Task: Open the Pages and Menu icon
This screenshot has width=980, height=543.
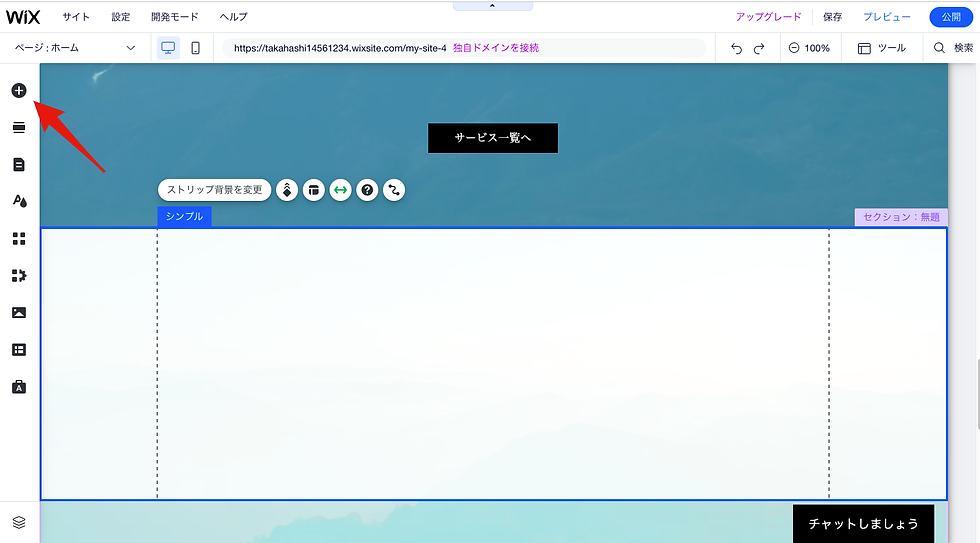Action: tap(19, 164)
